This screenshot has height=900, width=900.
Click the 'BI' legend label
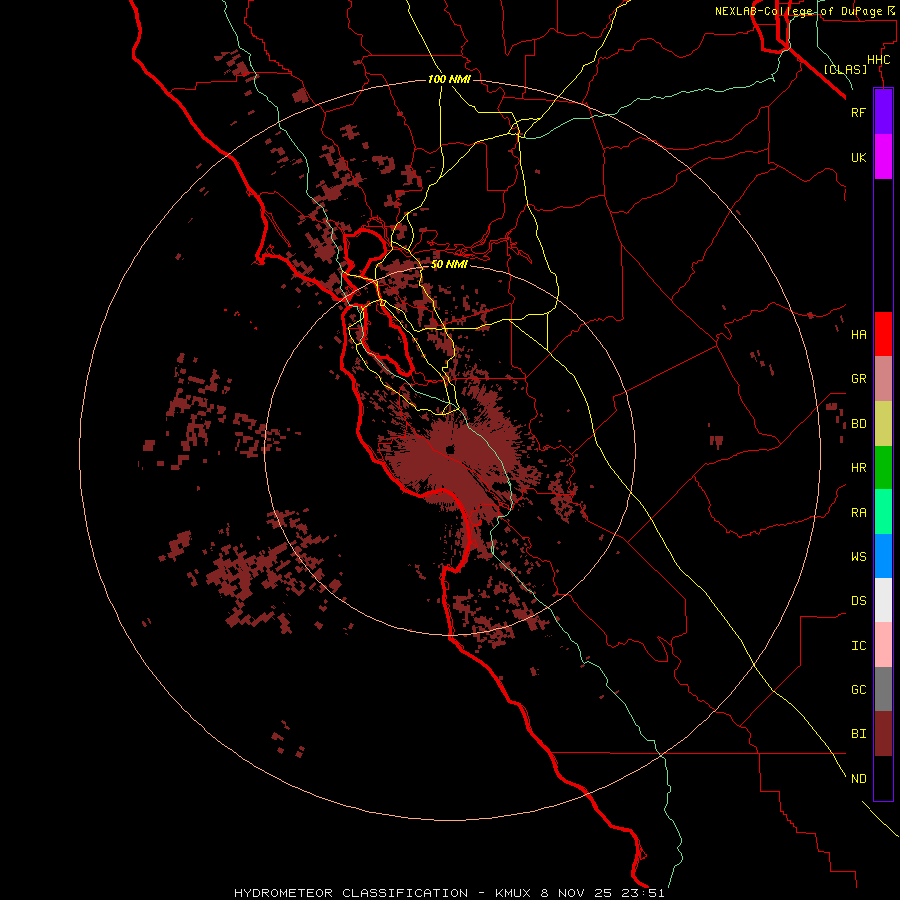coord(858,734)
